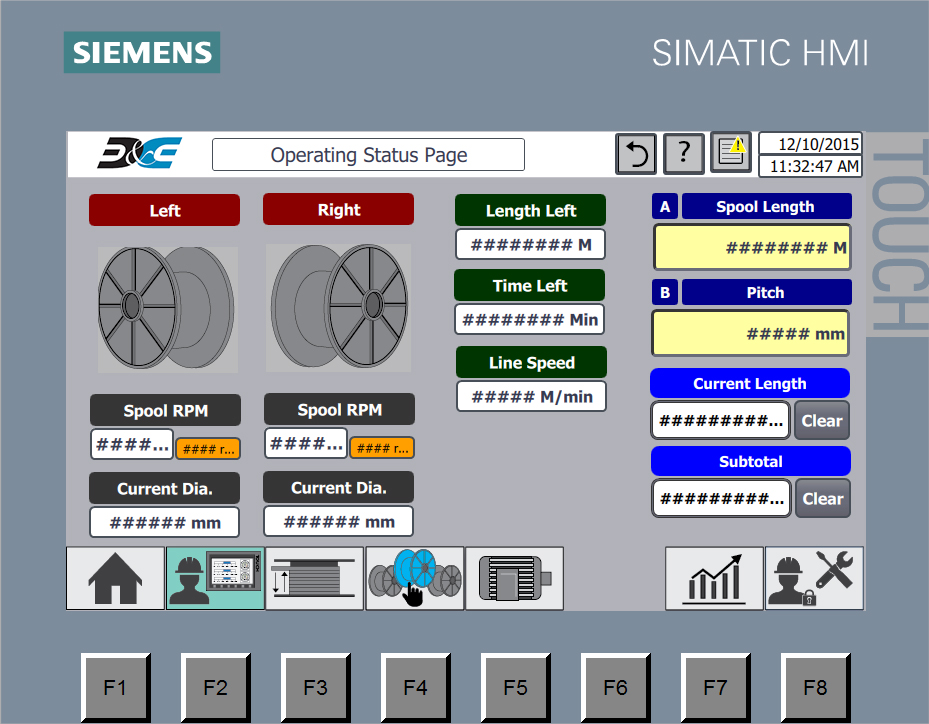The height and width of the screenshot is (724, 929).
Task: Click the Spool Length blue label
Action: point(767,206)
